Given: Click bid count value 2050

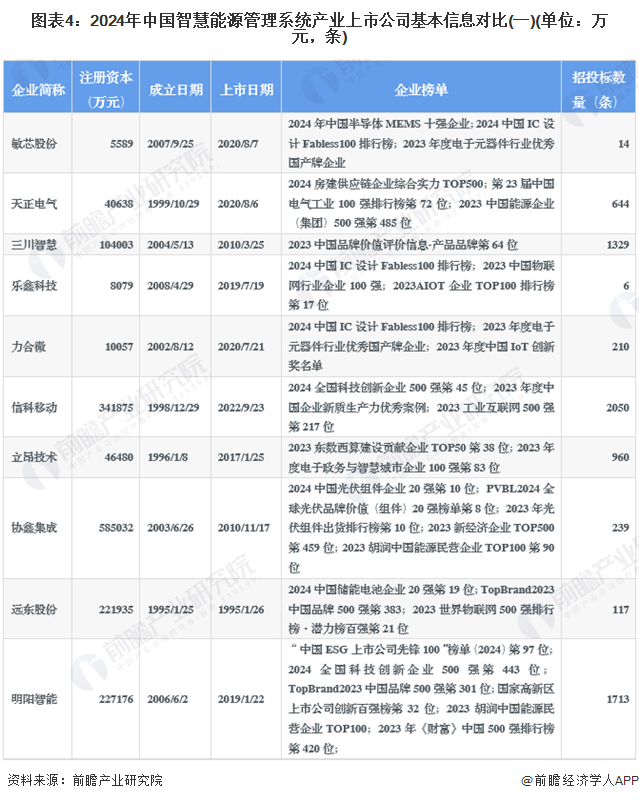Looking at the screenshot, I should pos(618,408).
